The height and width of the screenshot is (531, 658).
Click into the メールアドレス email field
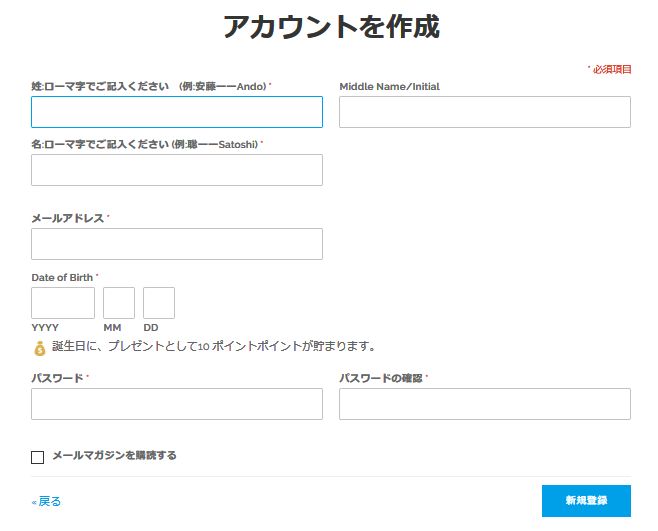177,244
